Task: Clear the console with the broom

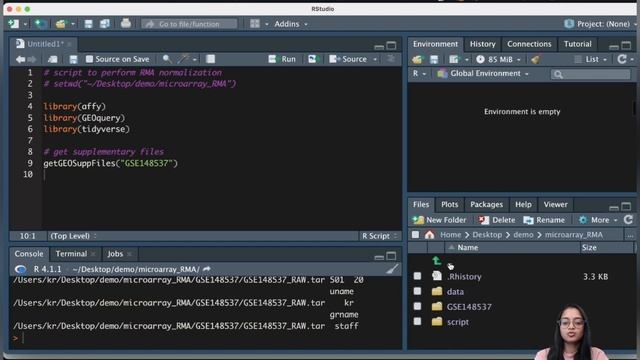Action: pos(392,269)
